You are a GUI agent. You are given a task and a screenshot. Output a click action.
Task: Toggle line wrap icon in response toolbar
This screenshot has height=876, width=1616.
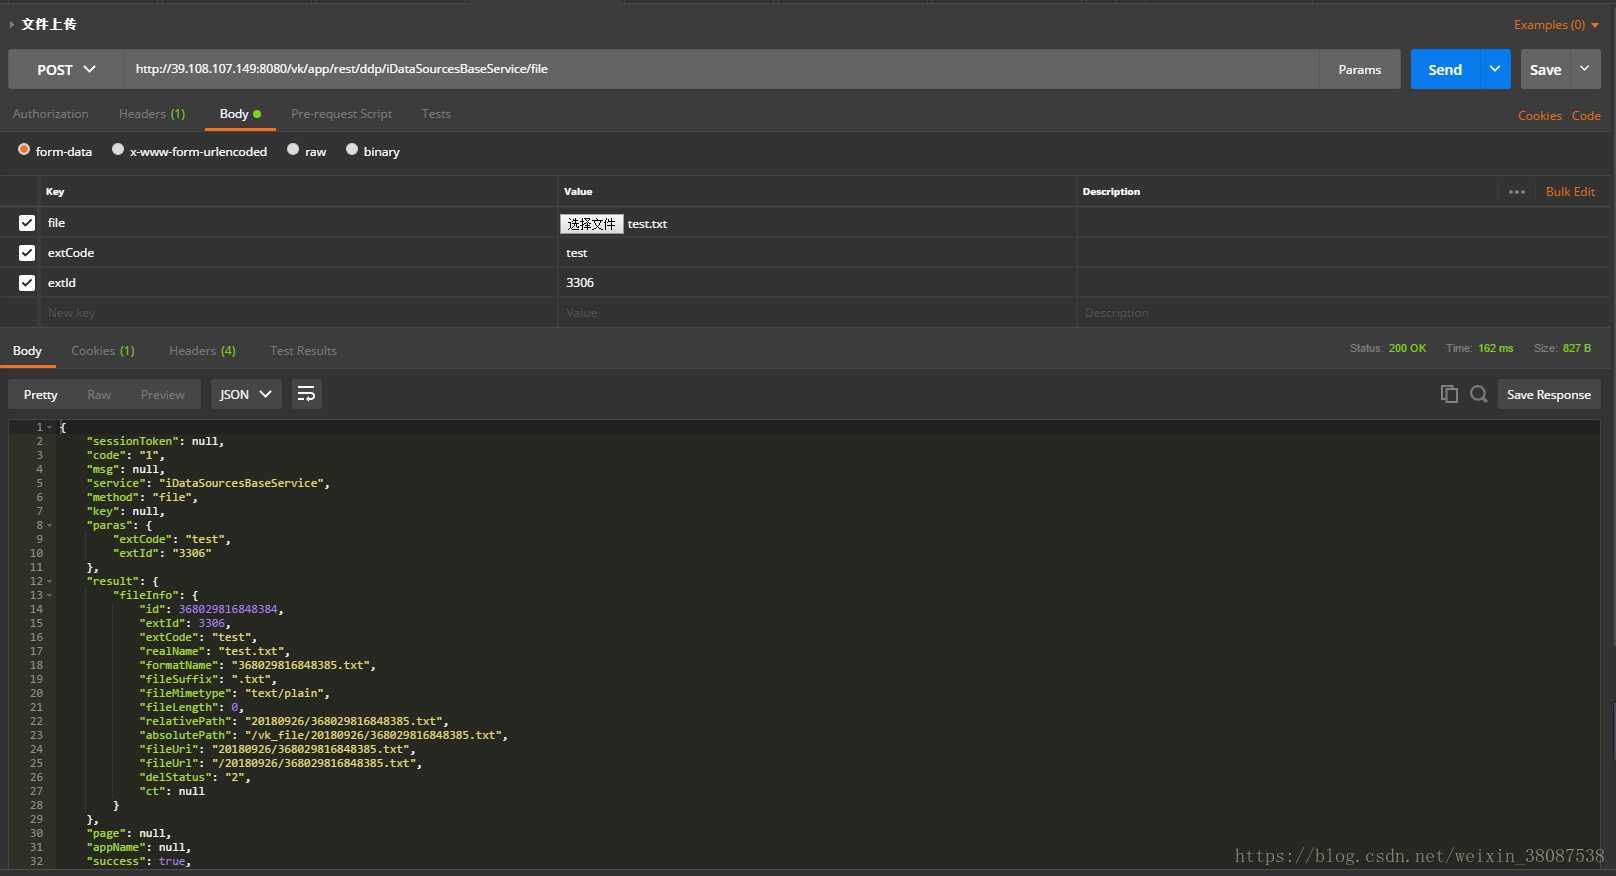[307, 394]
